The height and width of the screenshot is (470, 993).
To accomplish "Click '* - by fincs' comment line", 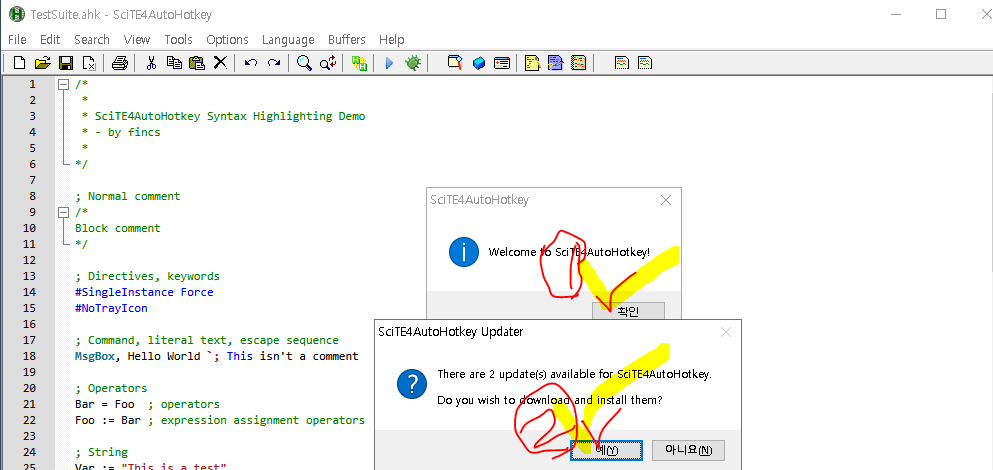I will coord(121,132).
